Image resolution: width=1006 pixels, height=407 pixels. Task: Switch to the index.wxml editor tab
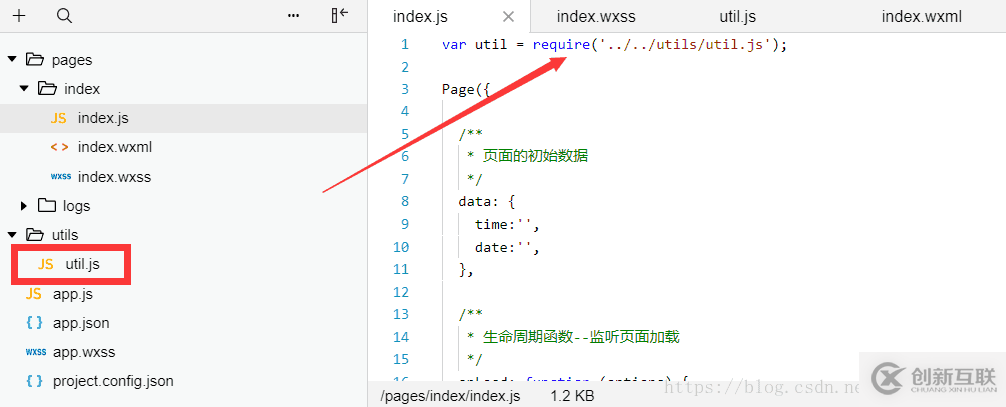tap(921, 16)
